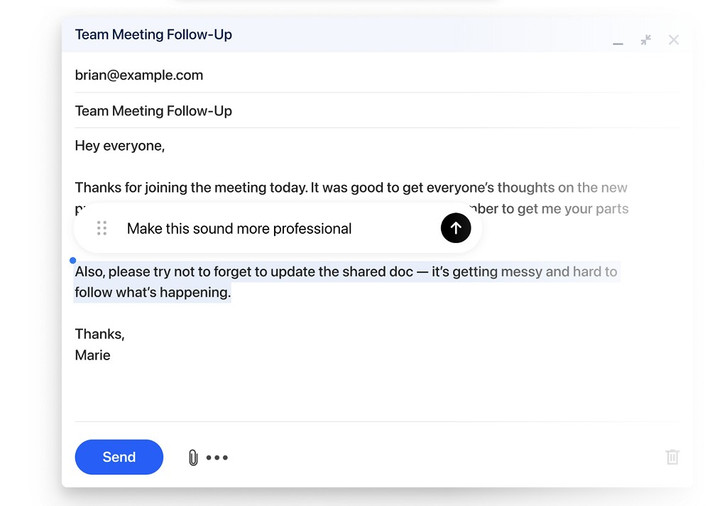Open more options with the three-dot icon
The height and width of the screenshot is (506, 710).
pos(217,458)
